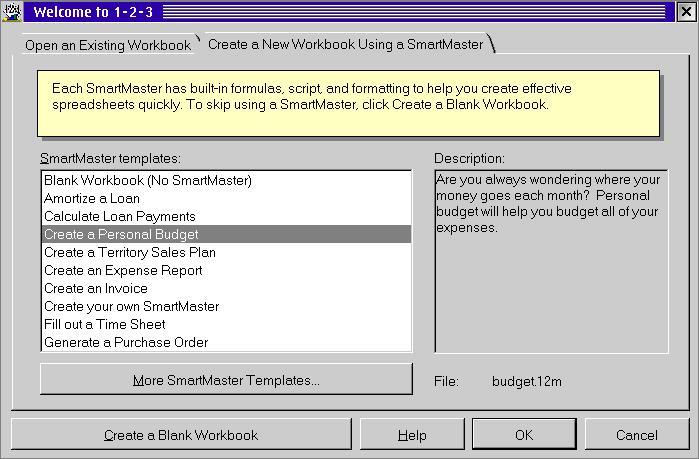Choose Create a Territory Sales Plan
This screenshot has width=699, height=459.
[x=226, y=252]
